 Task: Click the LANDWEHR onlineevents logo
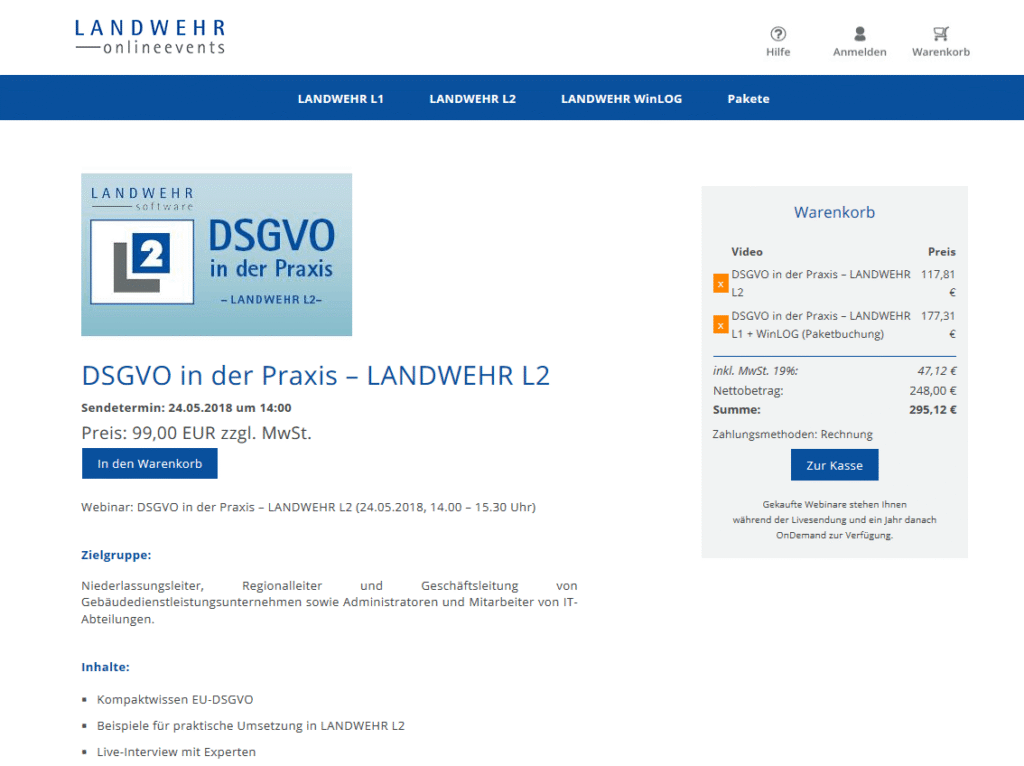tap(150, 37)
